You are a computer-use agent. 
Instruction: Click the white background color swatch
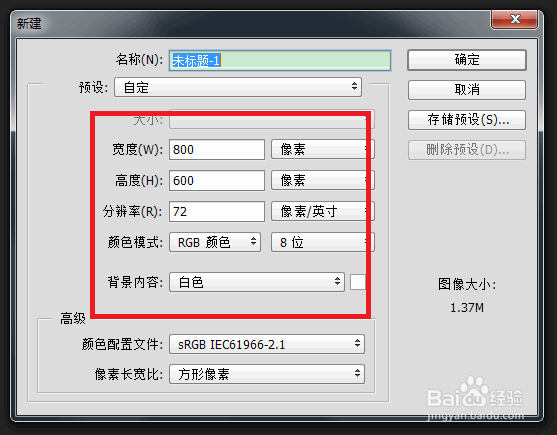point(358,282)
